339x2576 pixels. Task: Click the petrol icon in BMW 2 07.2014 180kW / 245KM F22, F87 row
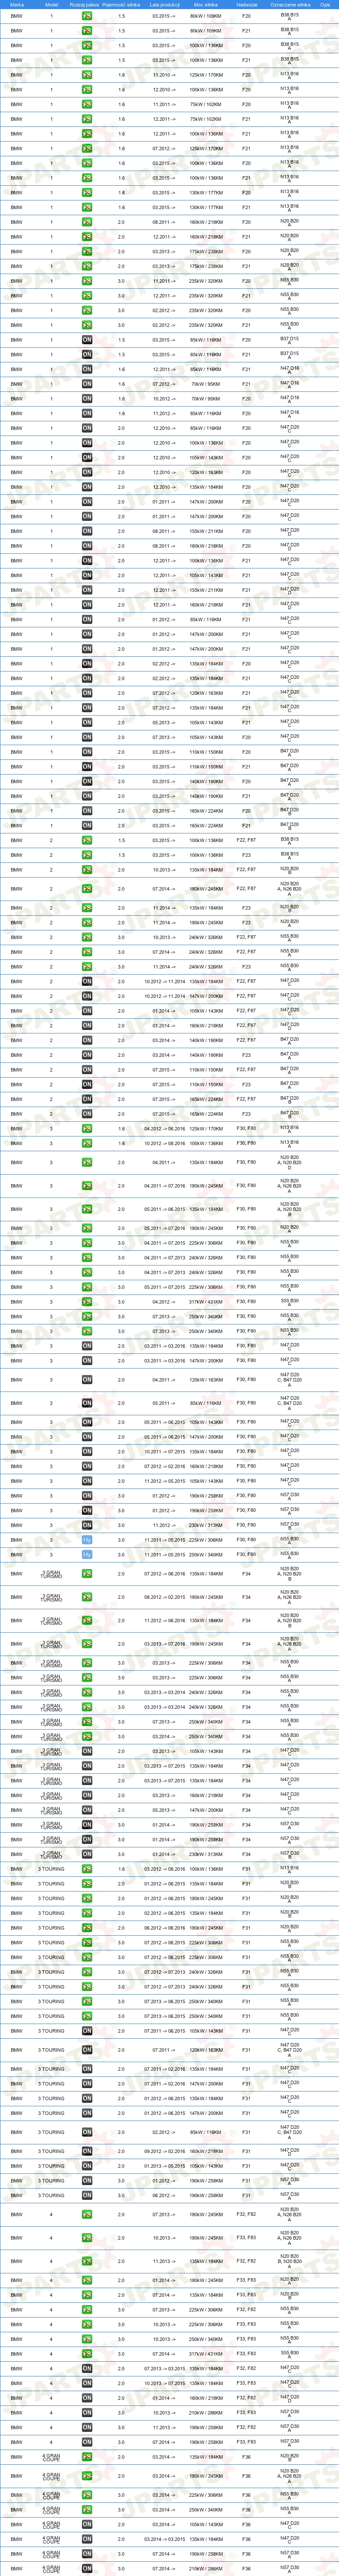coord(87,889)
